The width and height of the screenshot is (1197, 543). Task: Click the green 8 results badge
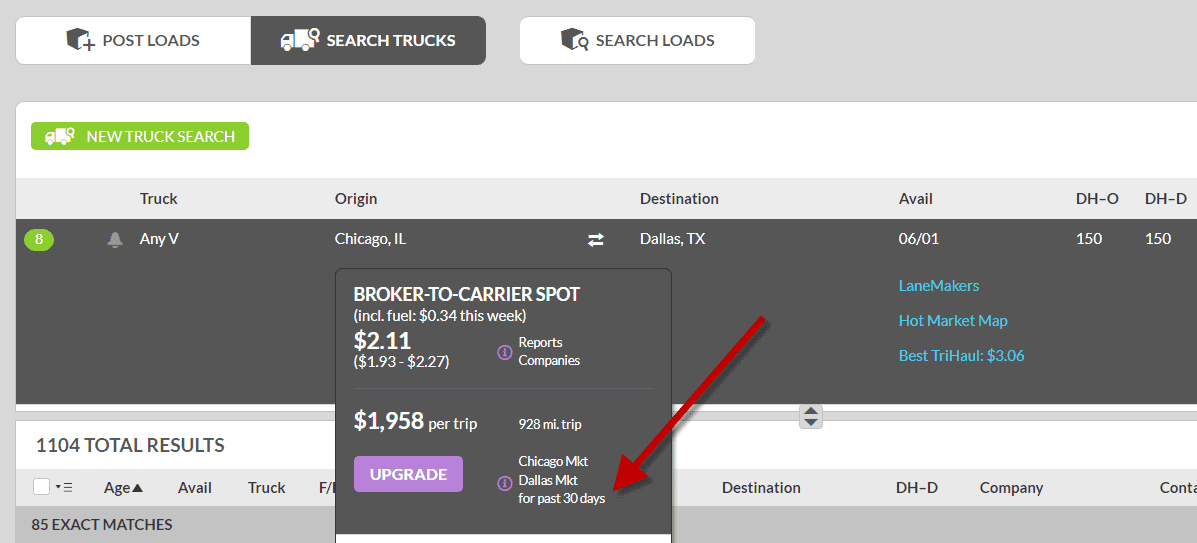pyautogui.click(x=39, y=240)
